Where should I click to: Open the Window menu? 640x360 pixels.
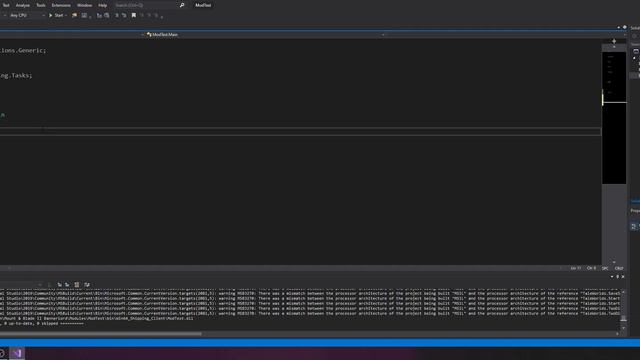tap(84, 5)
